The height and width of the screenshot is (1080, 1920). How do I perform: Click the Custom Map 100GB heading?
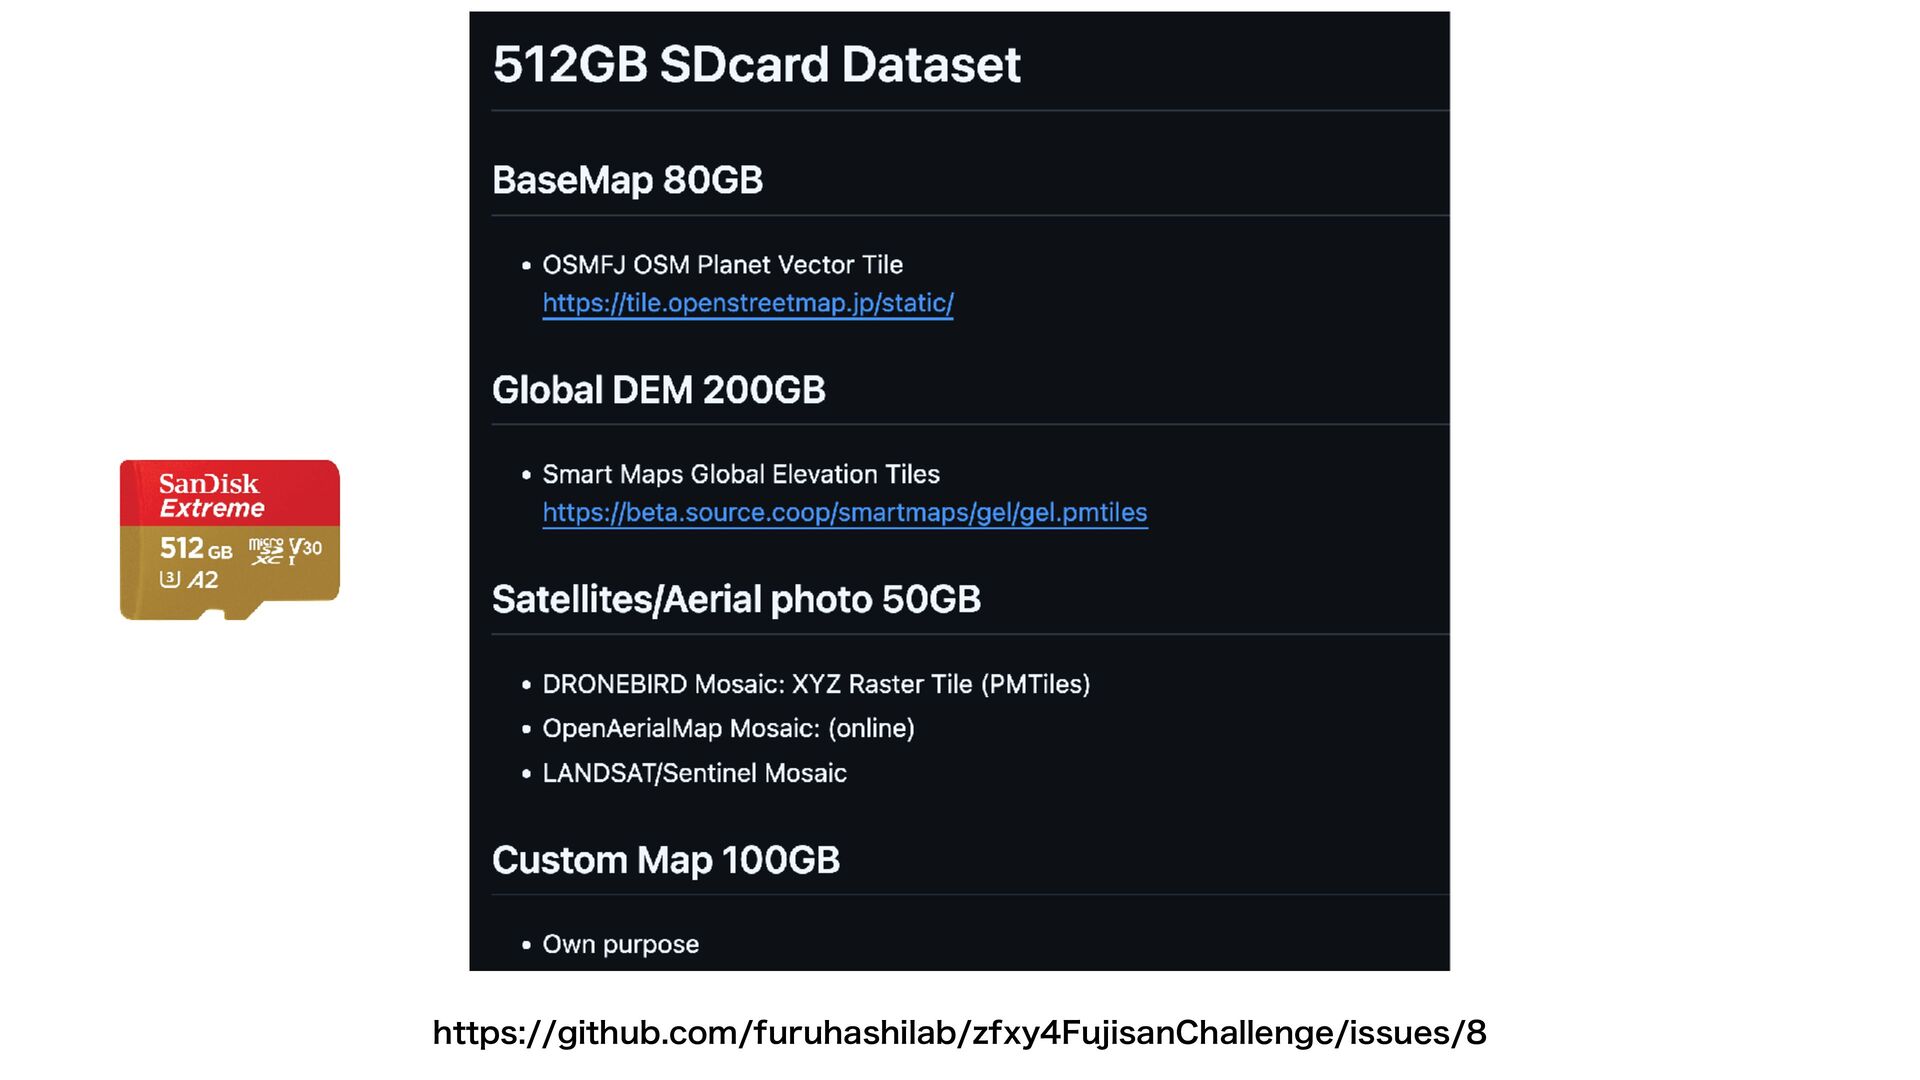(x=665, y=860)
